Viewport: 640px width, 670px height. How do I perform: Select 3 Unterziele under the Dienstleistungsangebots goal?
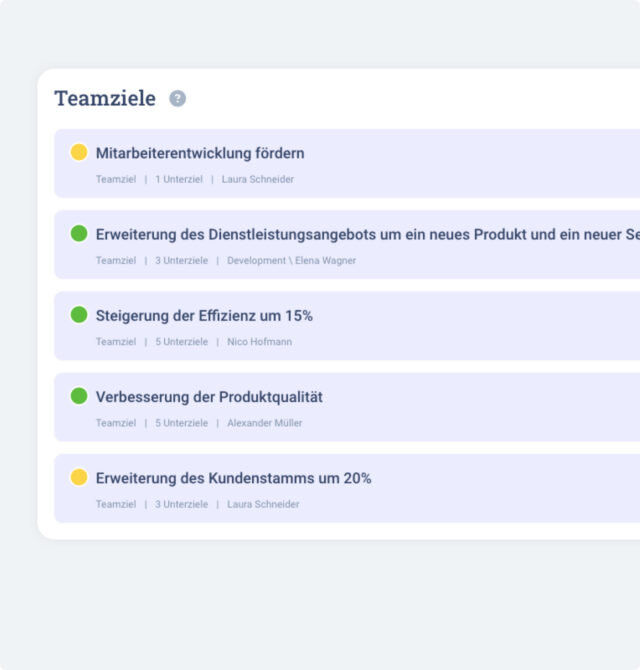pos(182,260)
